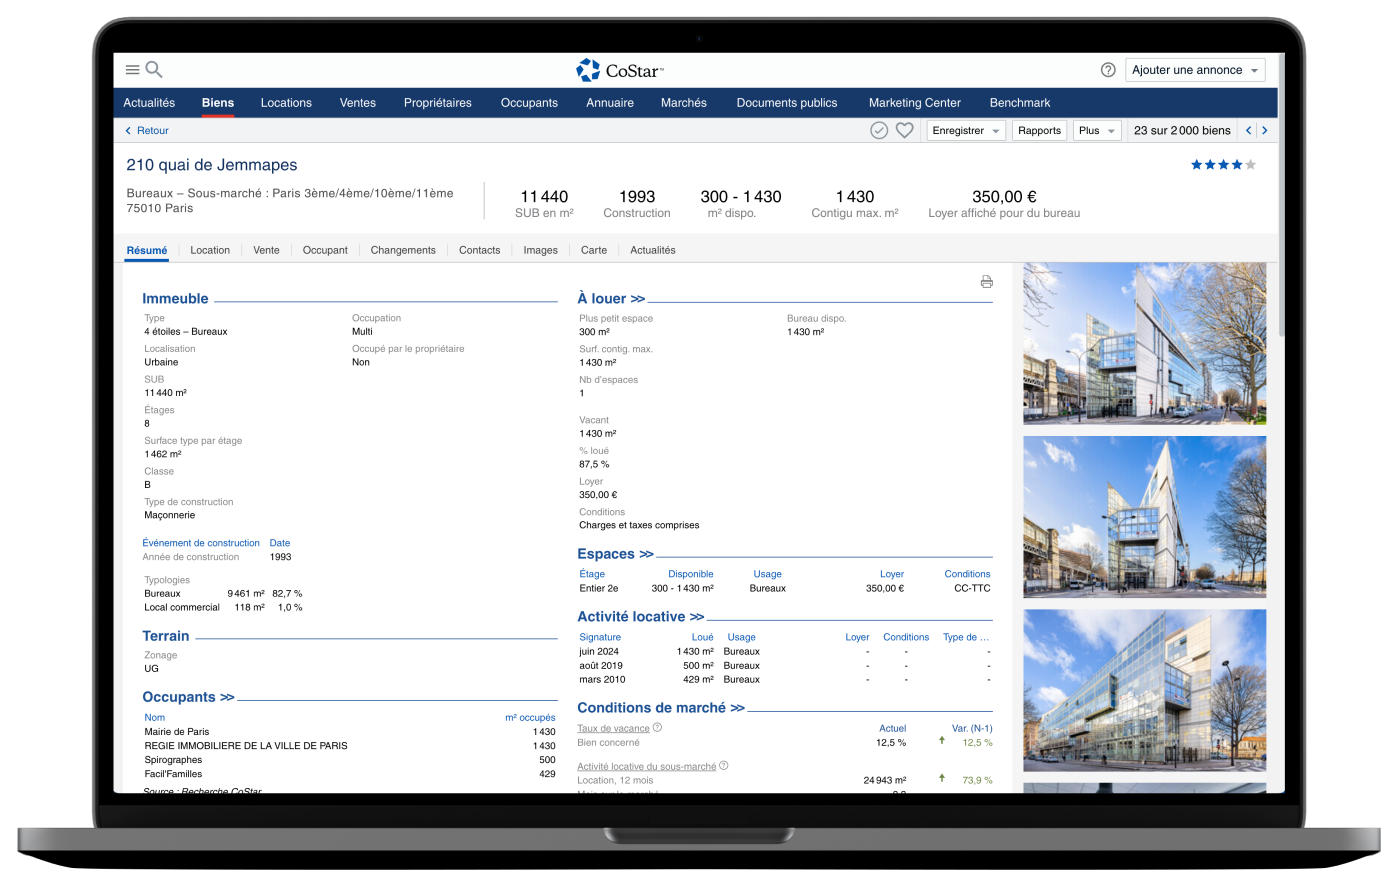Expand the Plus dropdown menu

pyautogui.click(x=1097, y=131)
